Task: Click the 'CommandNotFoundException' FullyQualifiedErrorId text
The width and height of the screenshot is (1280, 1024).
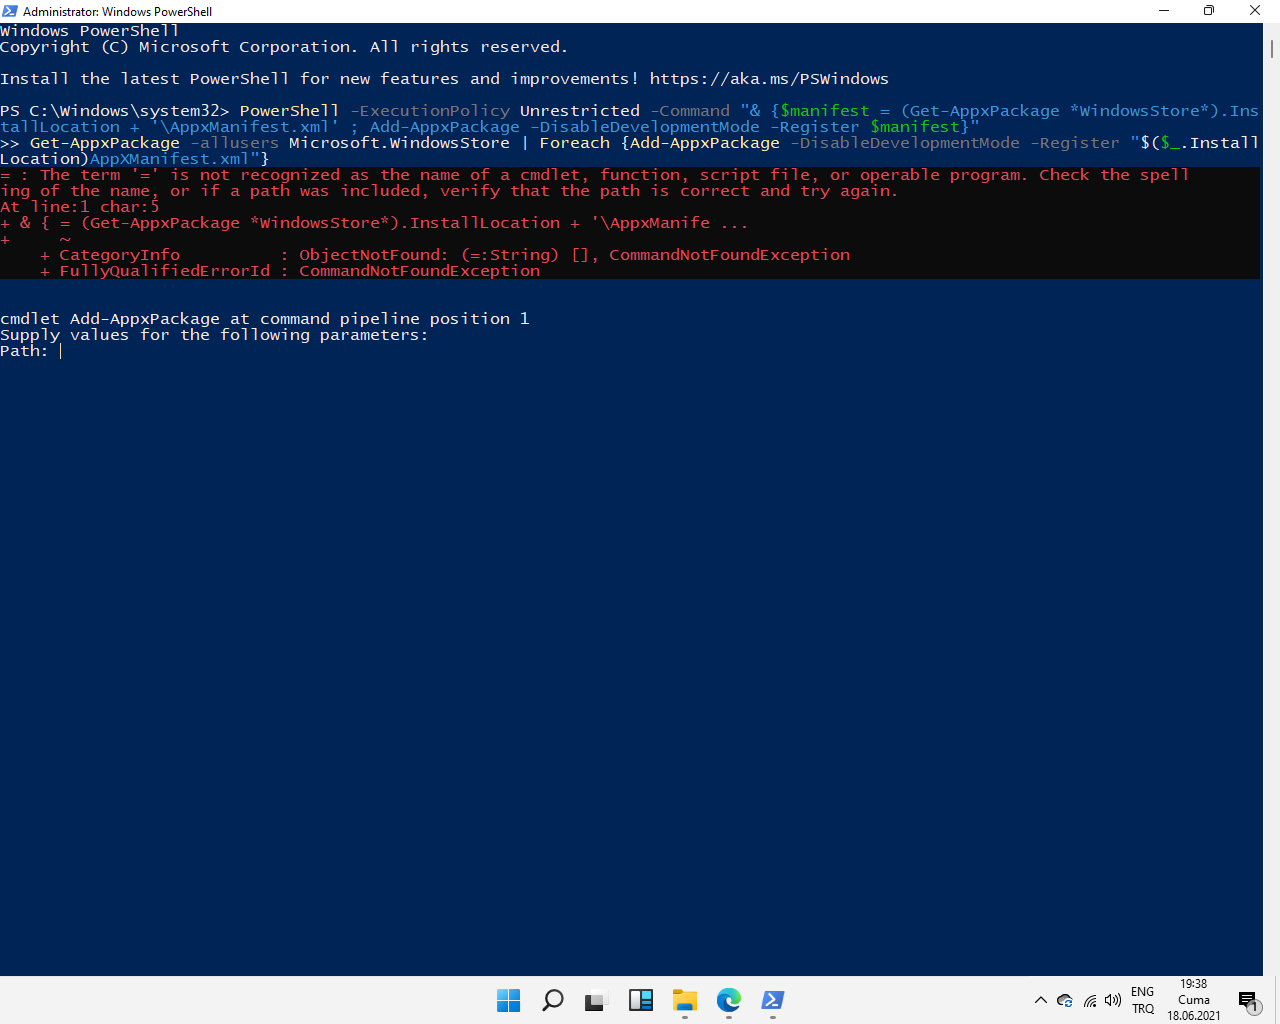Action: (419, 271)
